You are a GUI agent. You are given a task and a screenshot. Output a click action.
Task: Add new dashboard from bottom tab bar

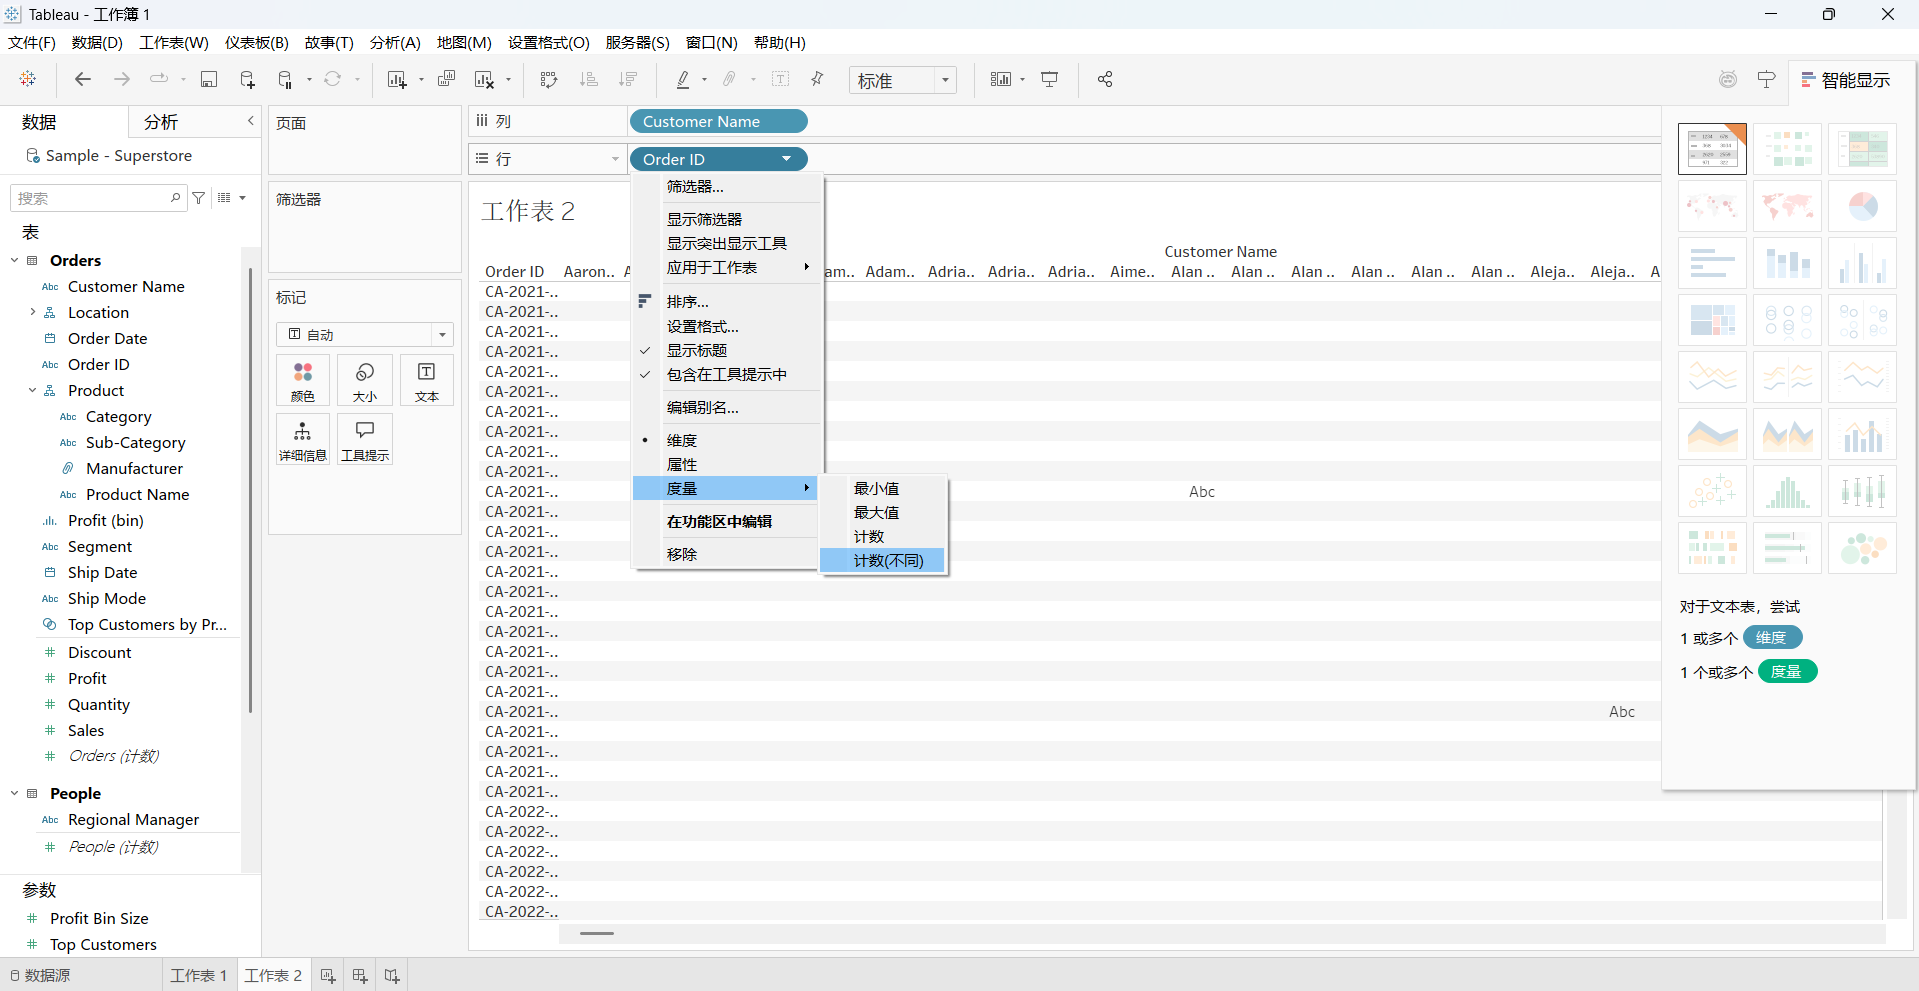(360, 975)
